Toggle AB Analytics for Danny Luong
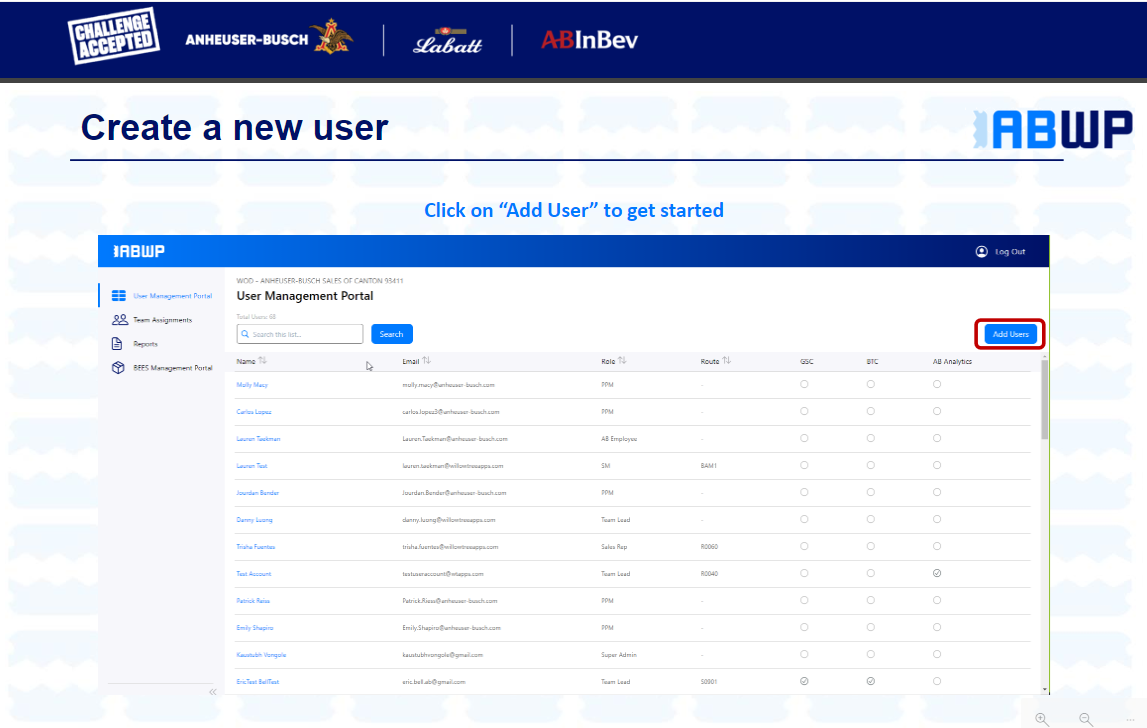1147x728 pixels. pos(937,519)
